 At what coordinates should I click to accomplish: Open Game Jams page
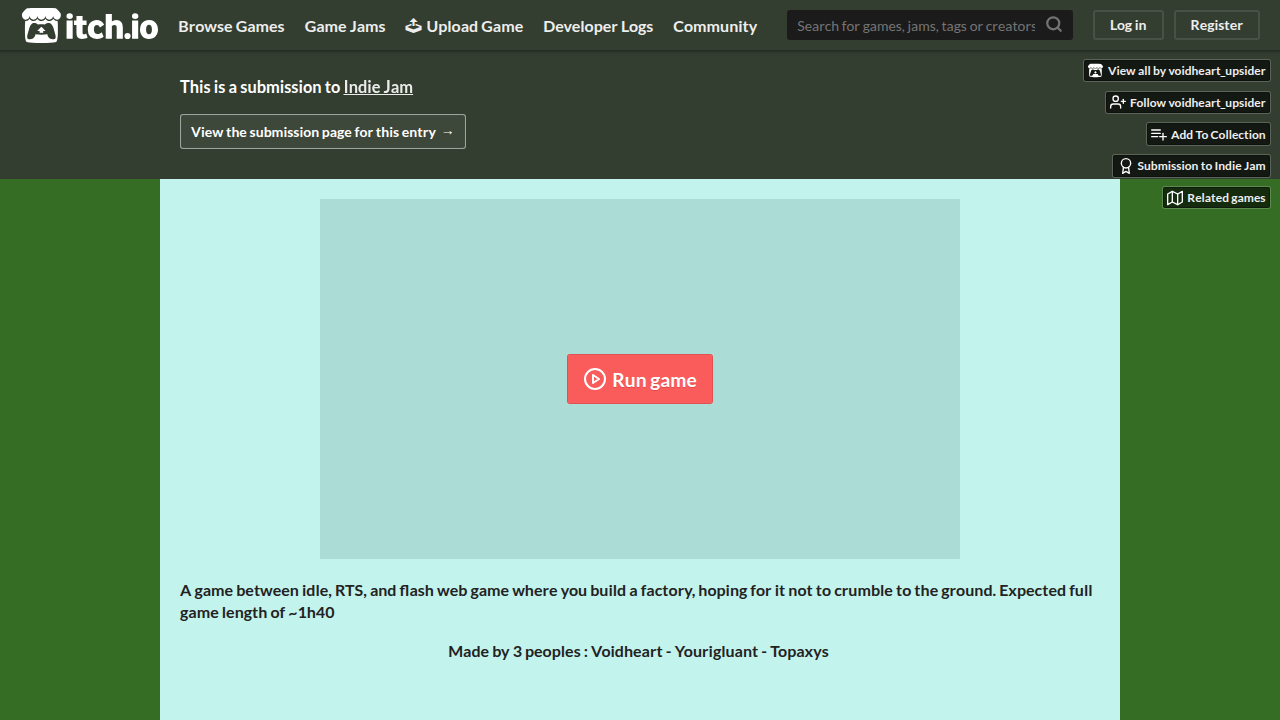pos(345,26)
